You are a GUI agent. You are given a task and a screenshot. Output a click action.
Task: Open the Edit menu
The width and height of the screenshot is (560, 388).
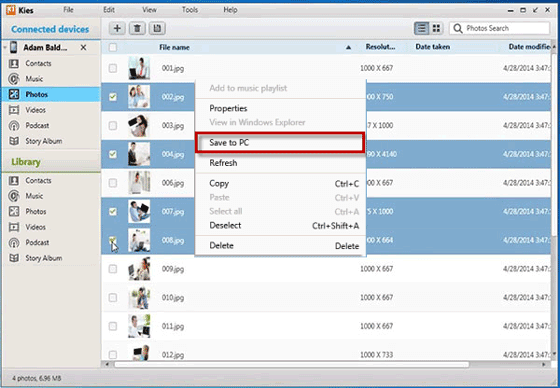tap(109, 10)
